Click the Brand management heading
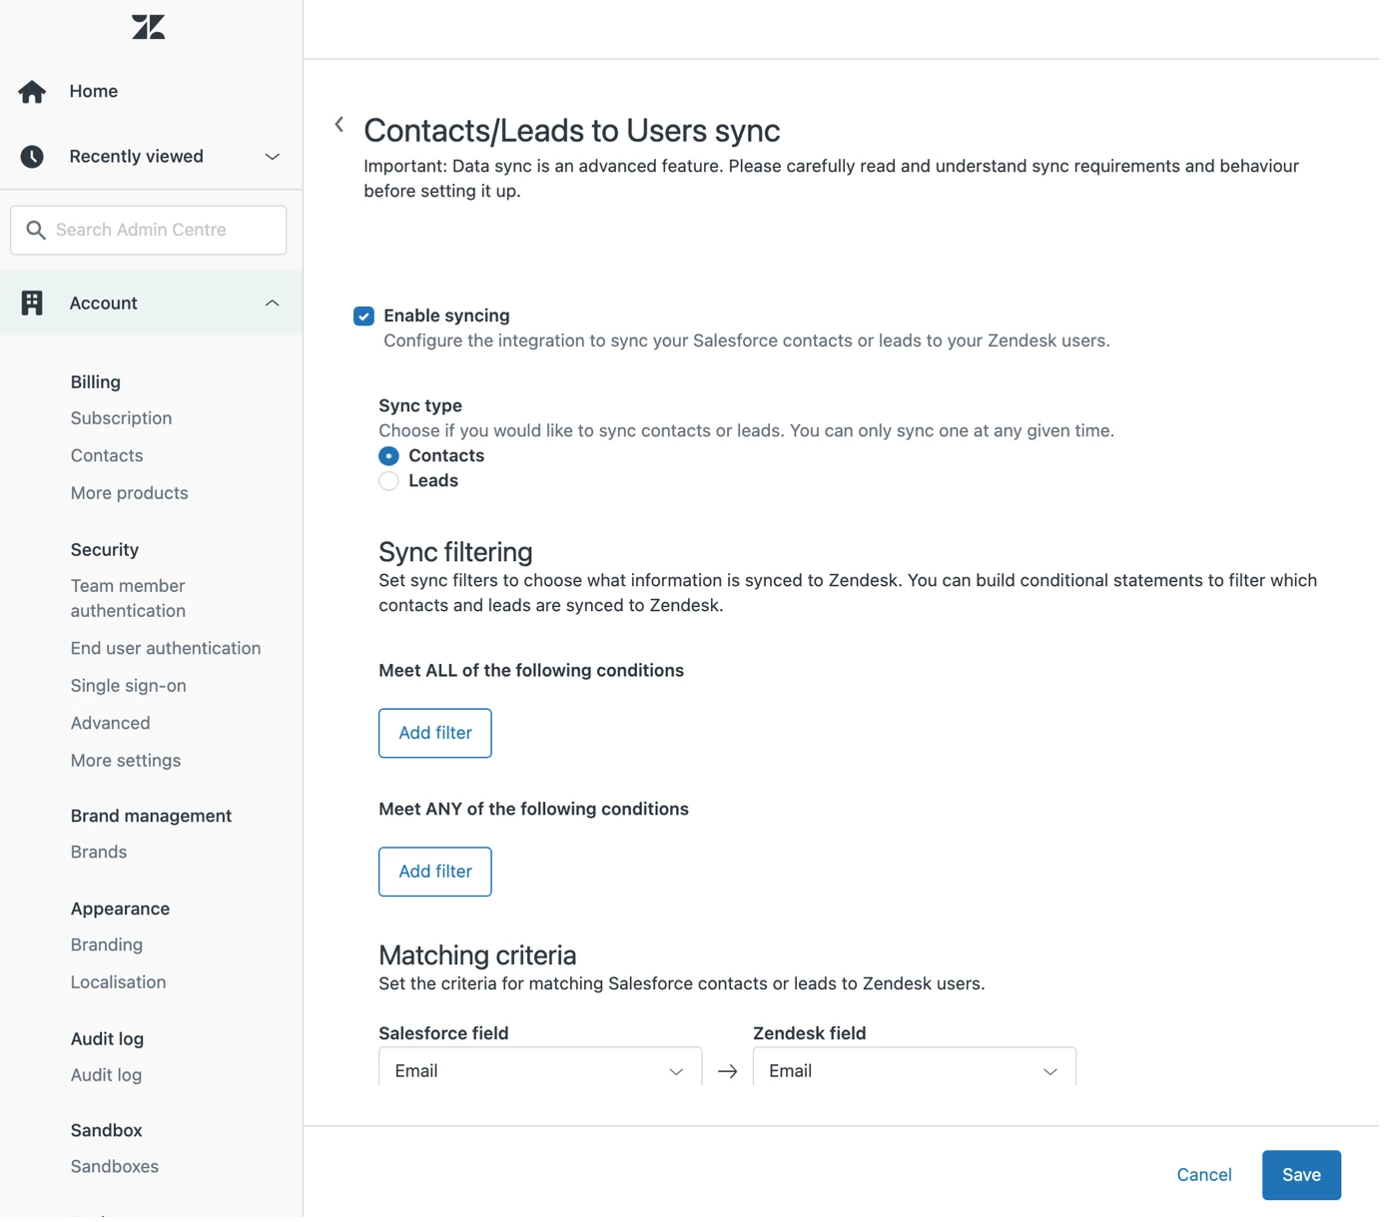The height and width of the screenshot is (1222, 1384). pyautogui.click(x=152, y=818)
